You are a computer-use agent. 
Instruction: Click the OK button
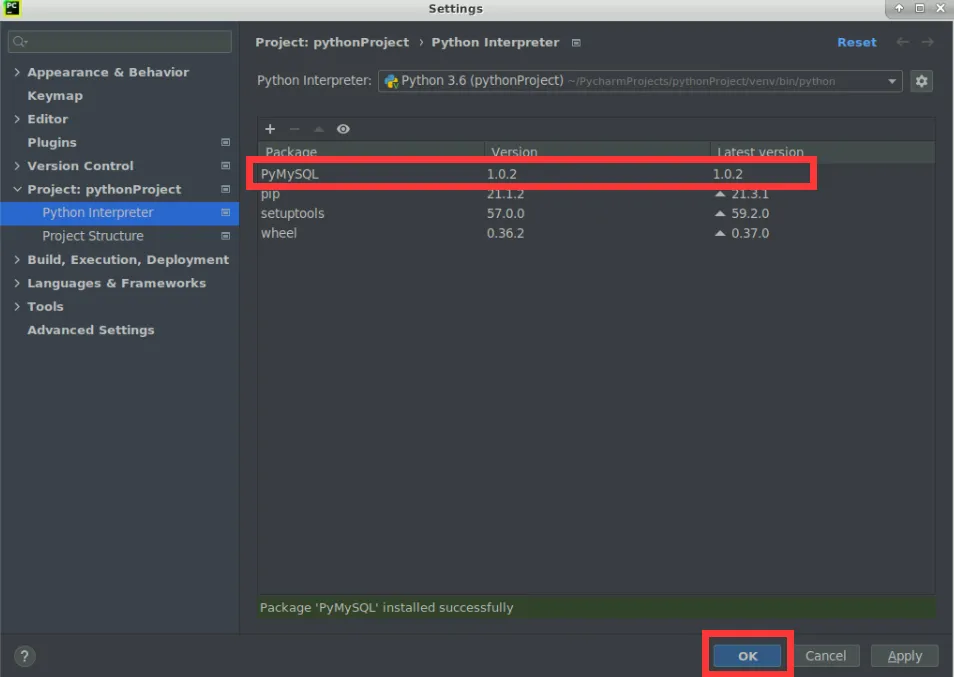(x=748, y=656)
